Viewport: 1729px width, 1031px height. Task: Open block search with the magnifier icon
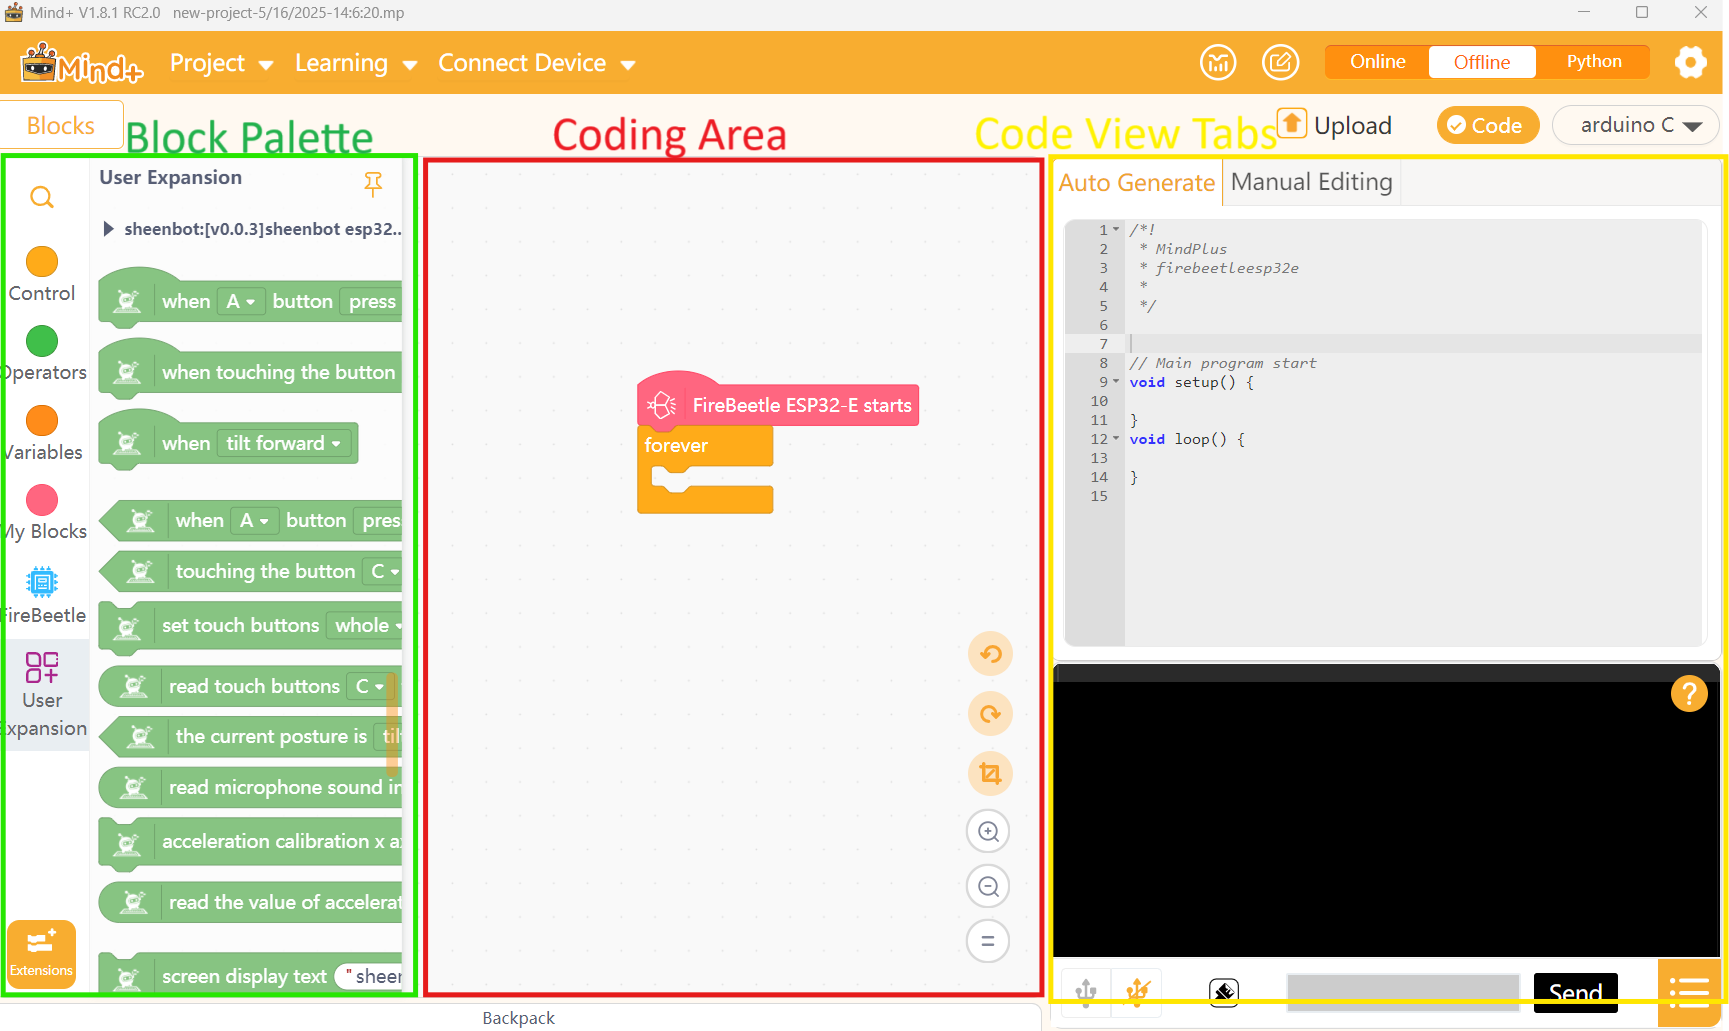pos(42,197)
